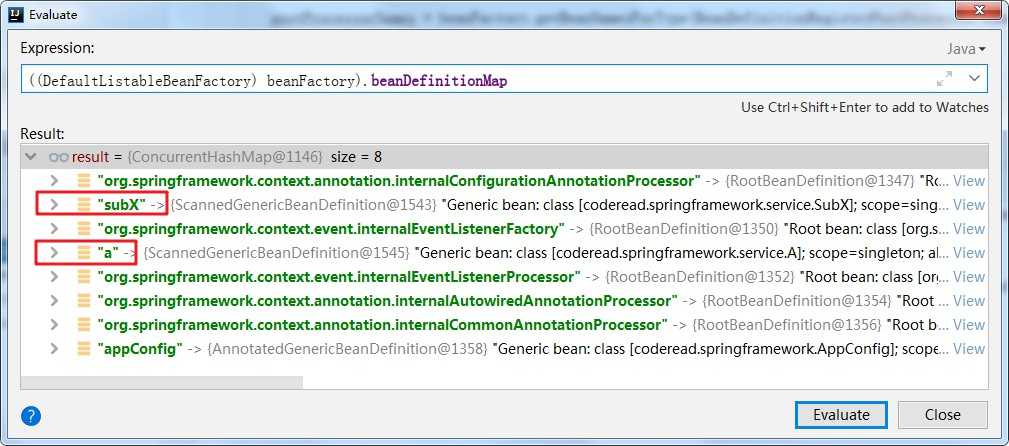Click the Evaluate button
This screenshot has width=1009, height=446.
pos(841,414)
